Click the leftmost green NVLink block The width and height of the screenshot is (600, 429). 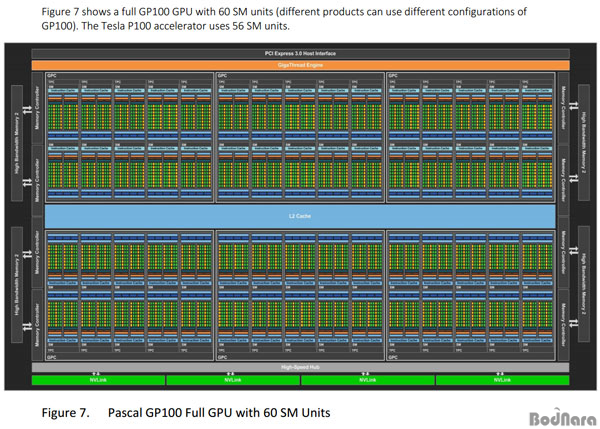tap(98, 380)
